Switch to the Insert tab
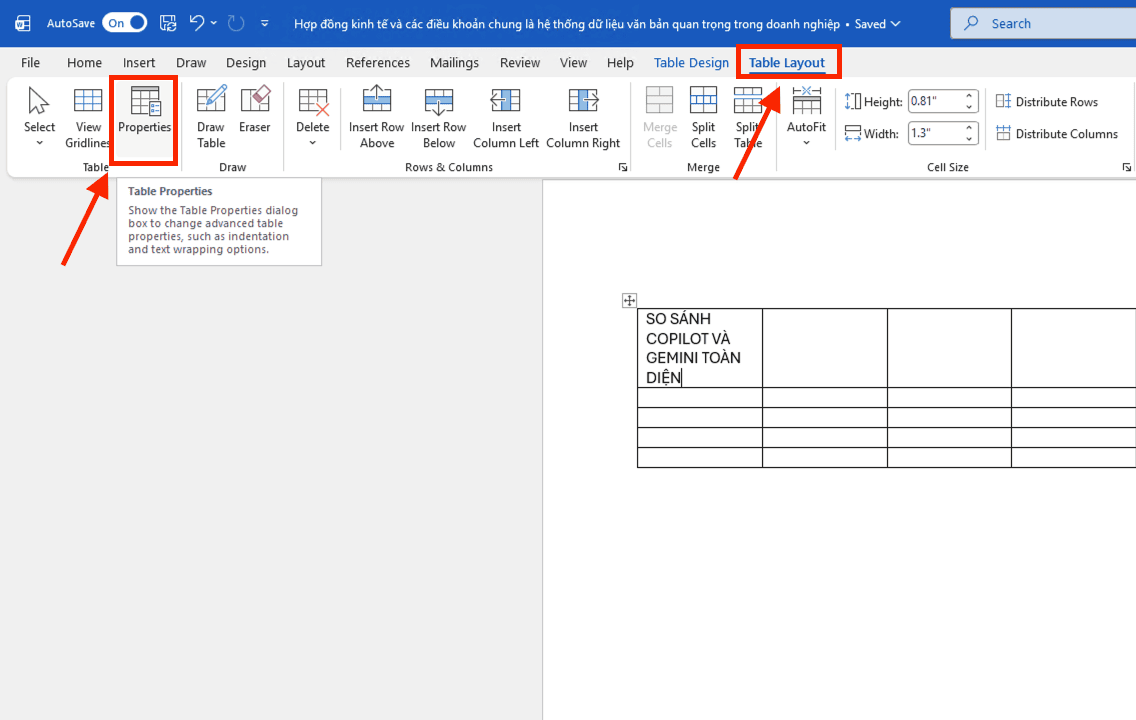This screenshot has height=720, width=1136. point(138,63)
